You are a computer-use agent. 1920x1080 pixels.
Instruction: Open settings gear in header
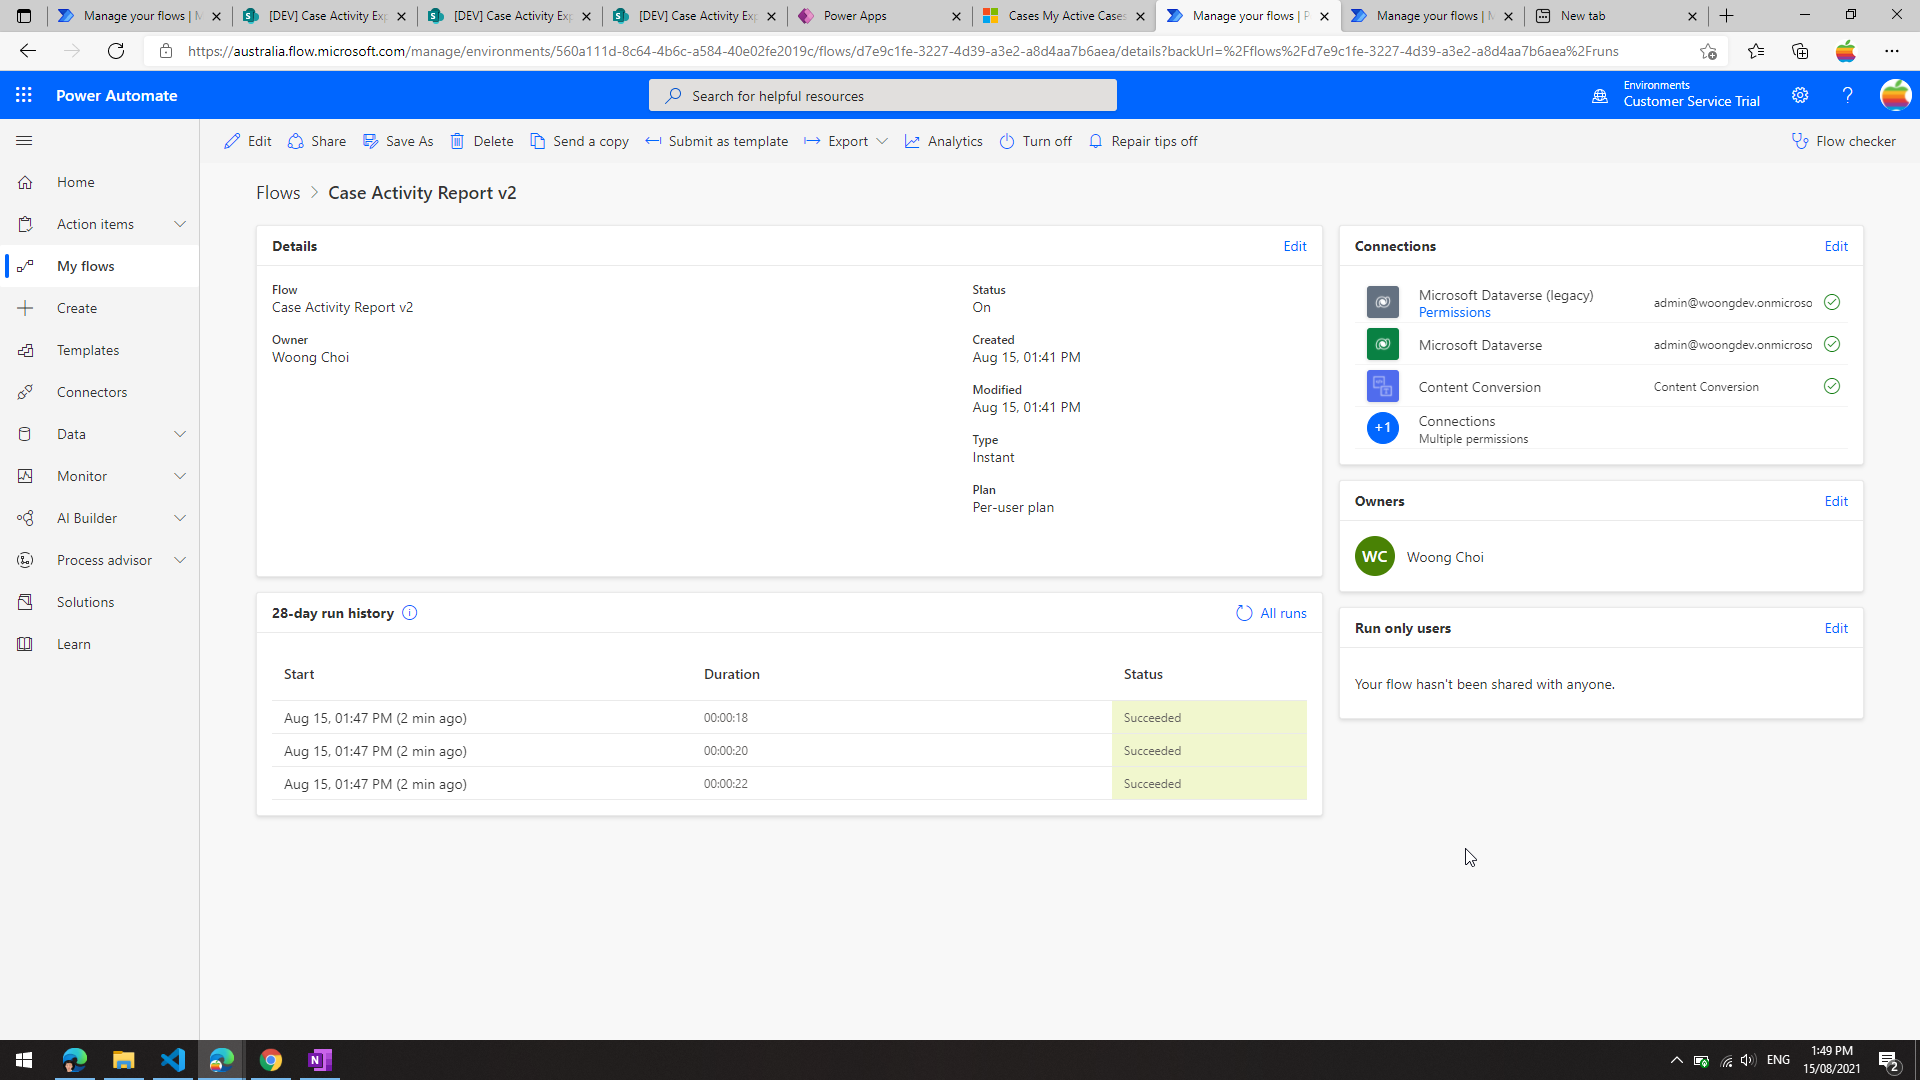coord(1800,95)
